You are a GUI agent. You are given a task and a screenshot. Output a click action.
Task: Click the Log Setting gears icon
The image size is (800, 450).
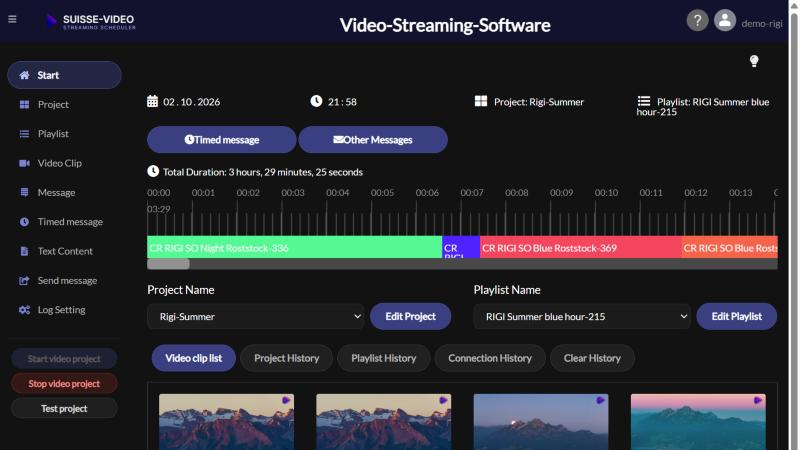pos(24,310)
